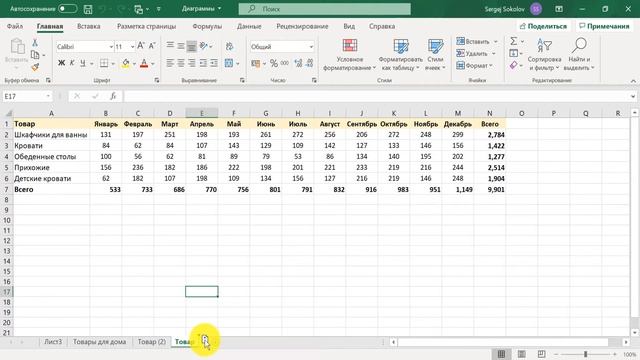The height and width of the screenshot is (360, 640).
Task: Open Сортировка и фильтр menu
Action: pos(544,55)
